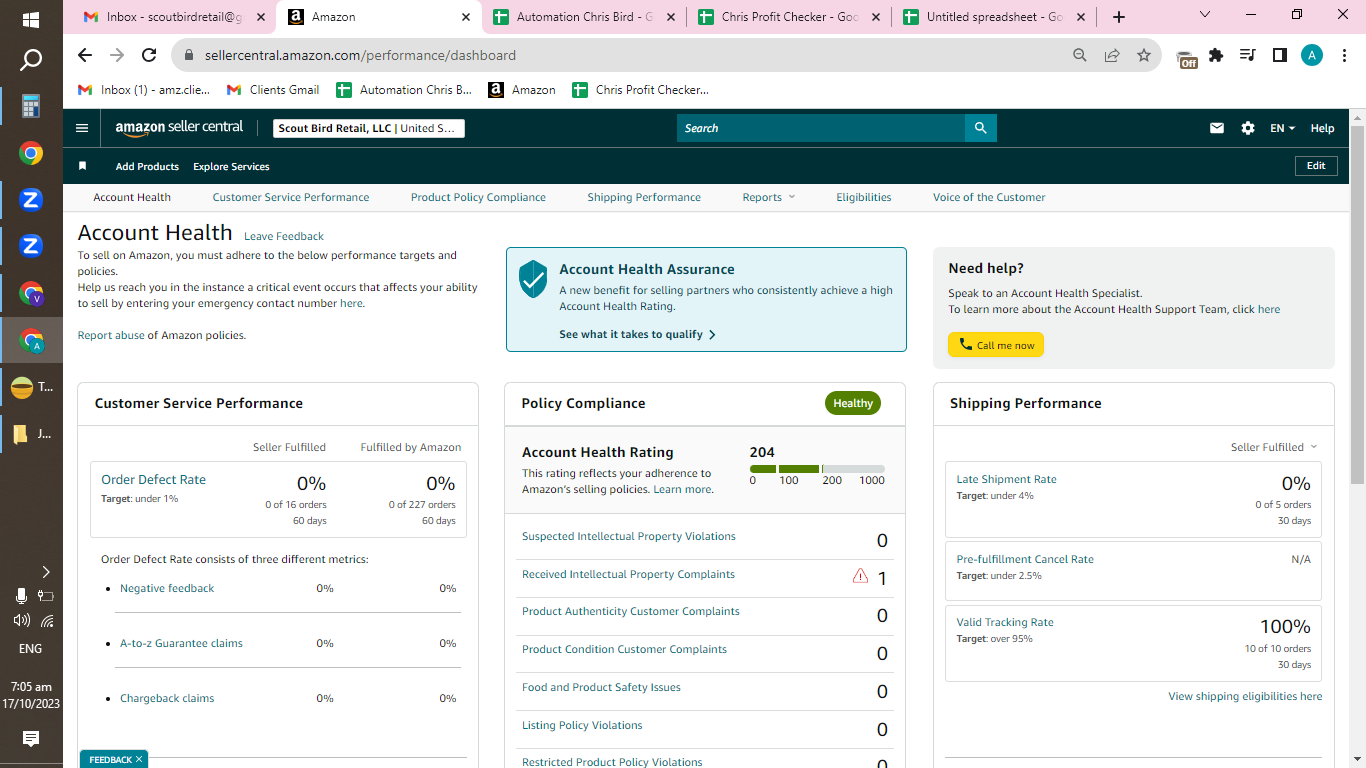Switch to Account Health tab
Image resolution: width=1366 pixels, height=768 pixels.
click(132, 197)
